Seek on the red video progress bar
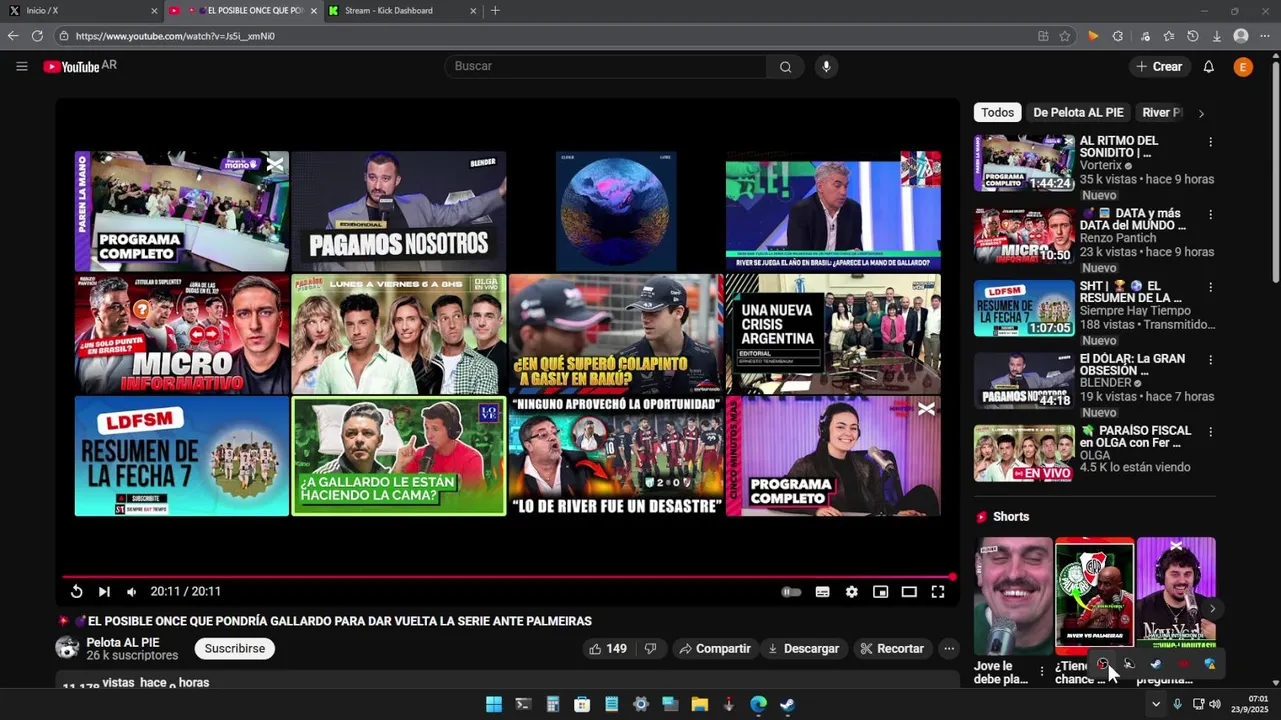Screen dimensions: 1281x720 508,577
